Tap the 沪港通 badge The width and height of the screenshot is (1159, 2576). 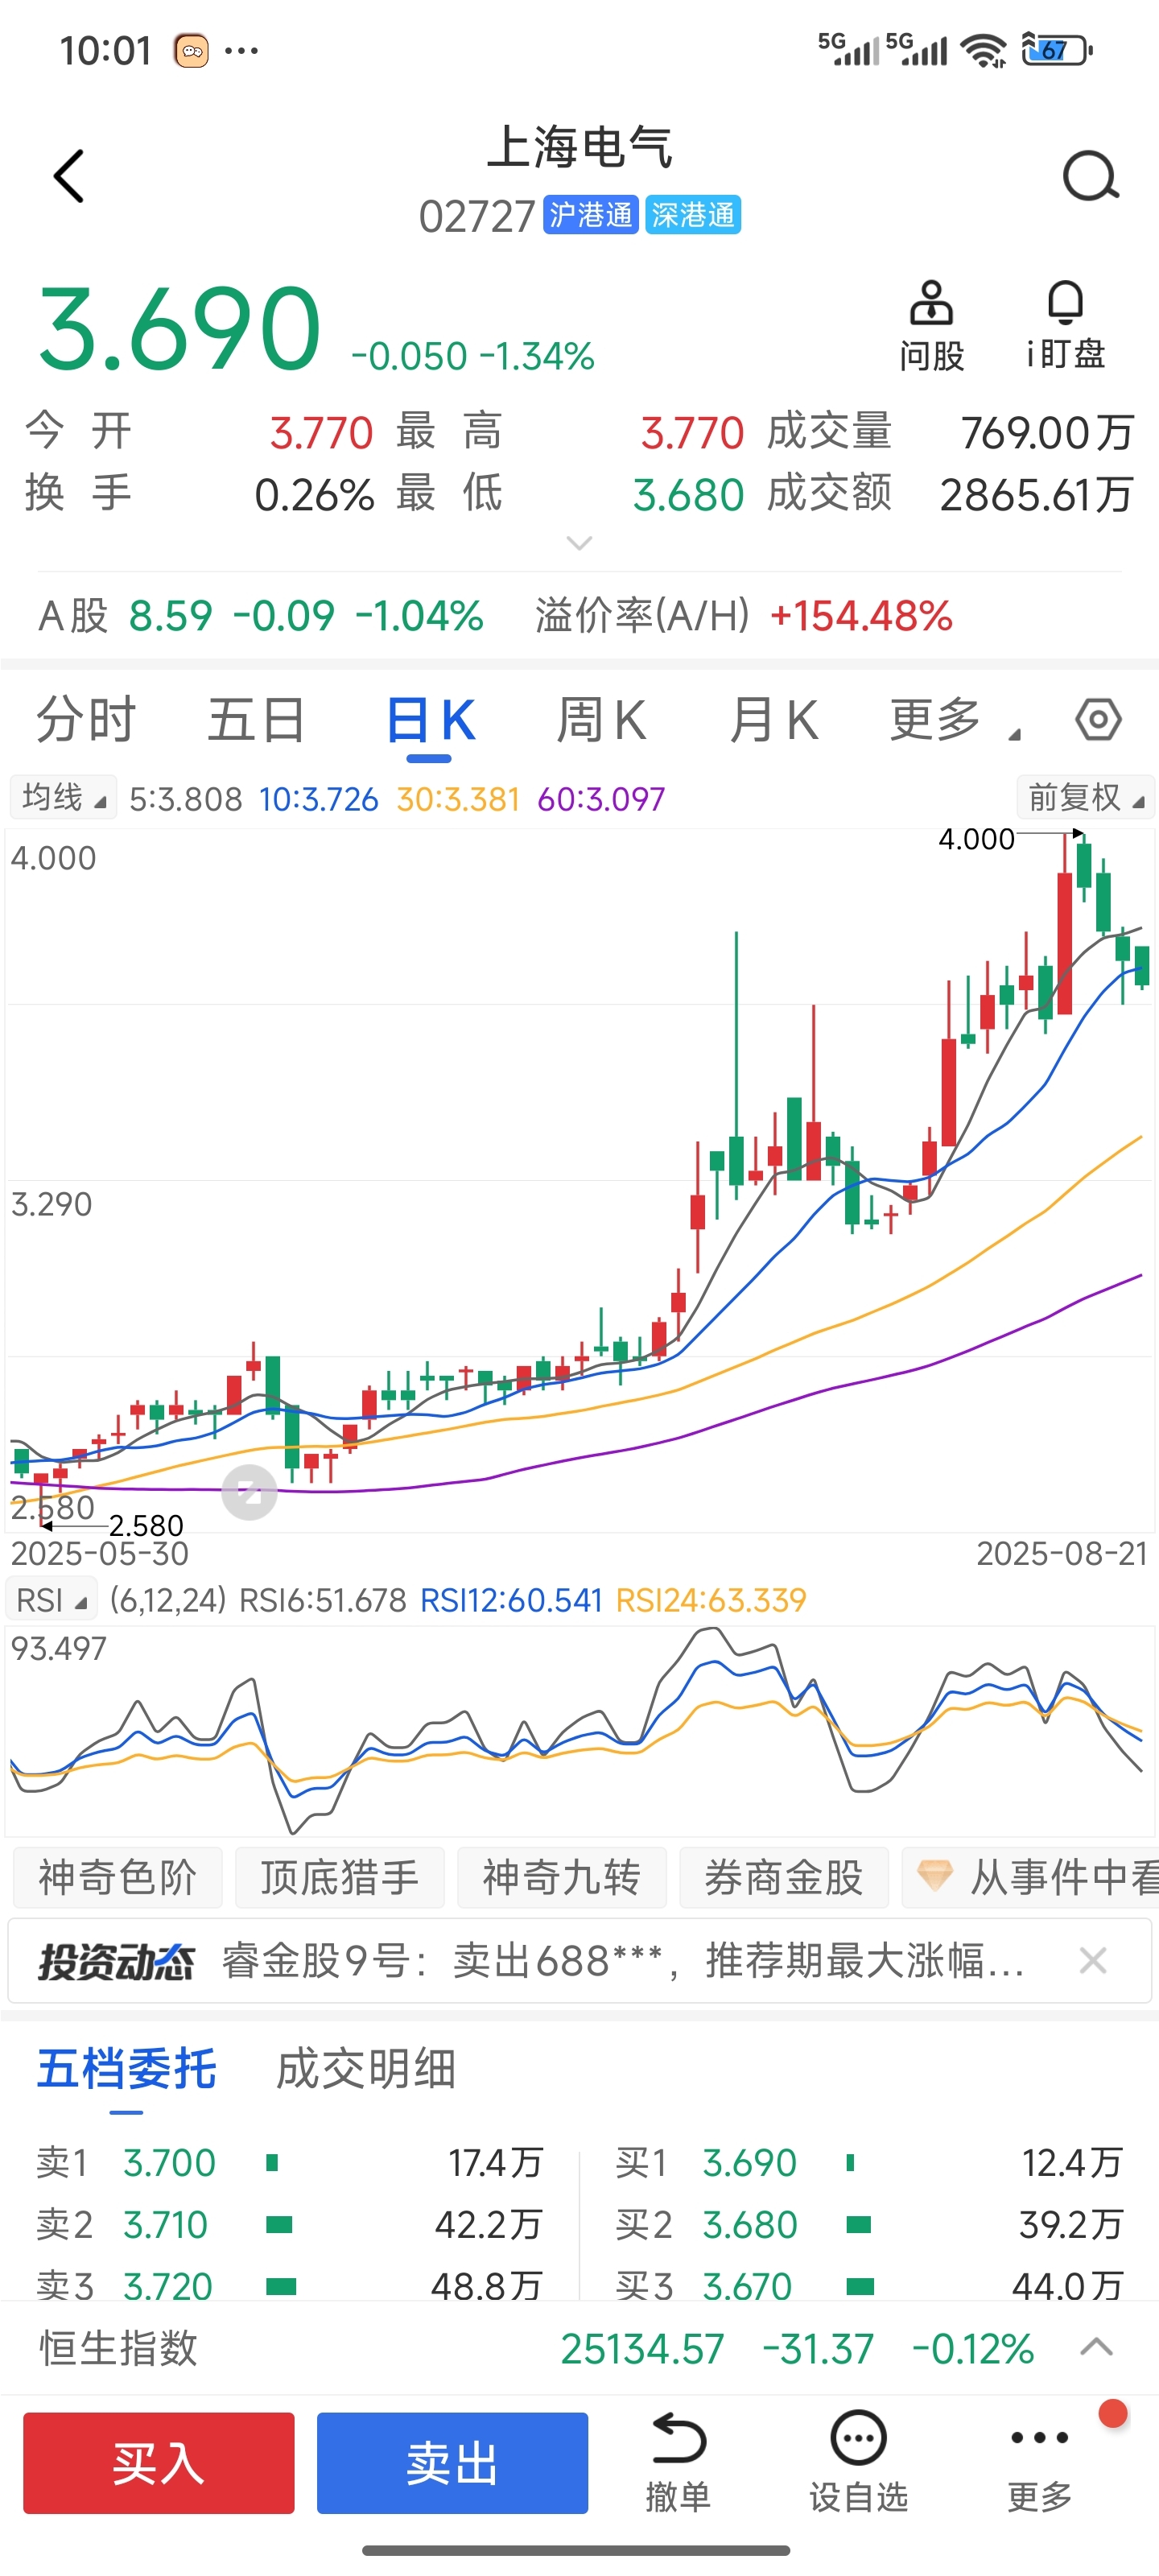click(590, 215)
